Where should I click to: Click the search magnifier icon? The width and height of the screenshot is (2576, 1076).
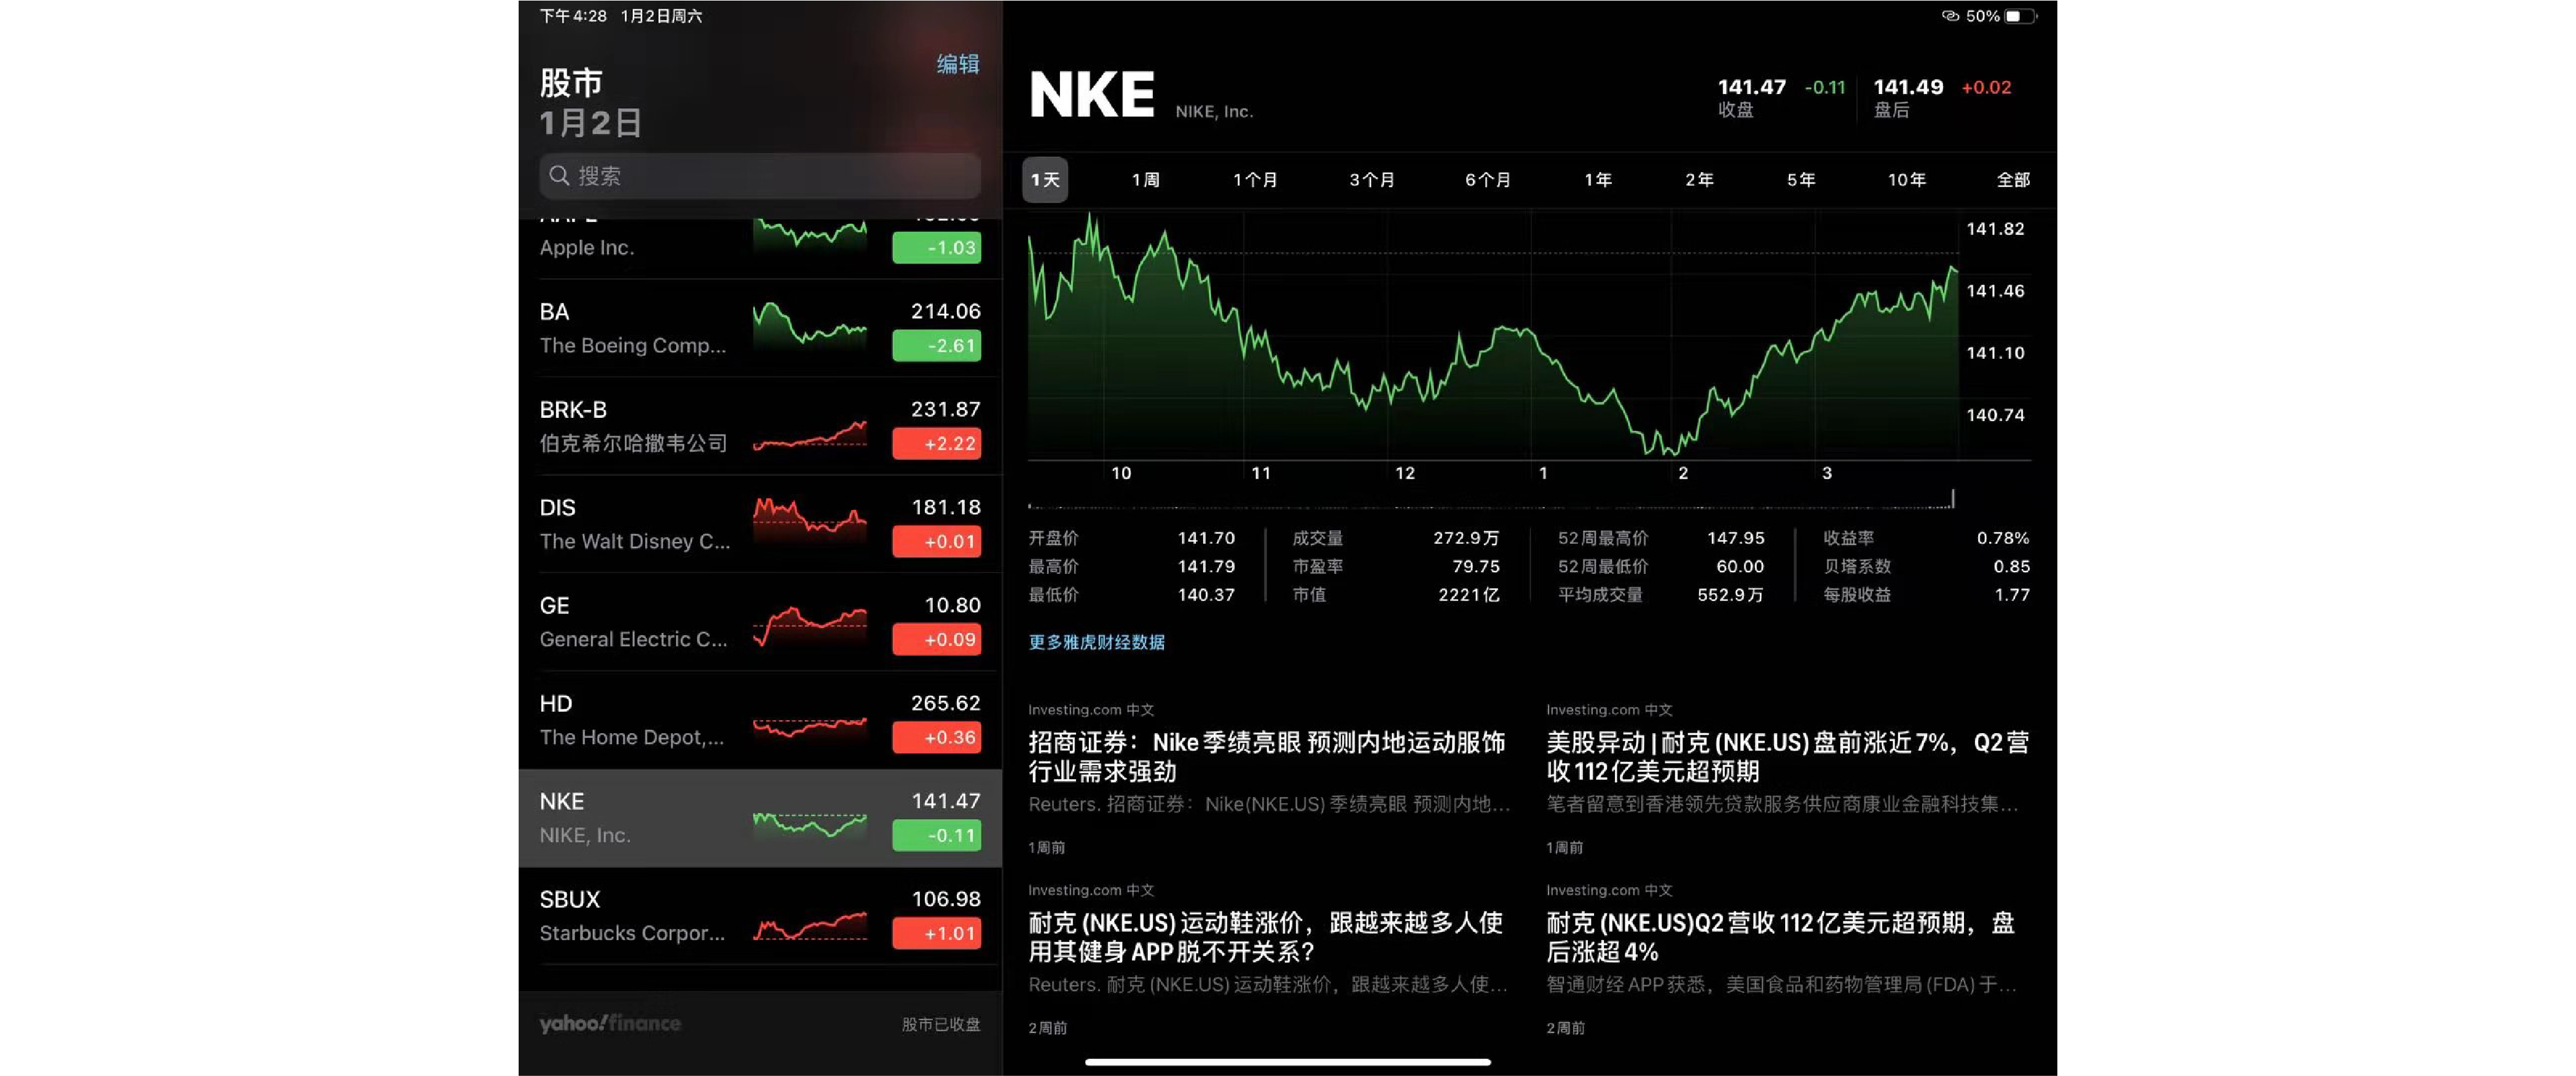[x=559, y=176]
